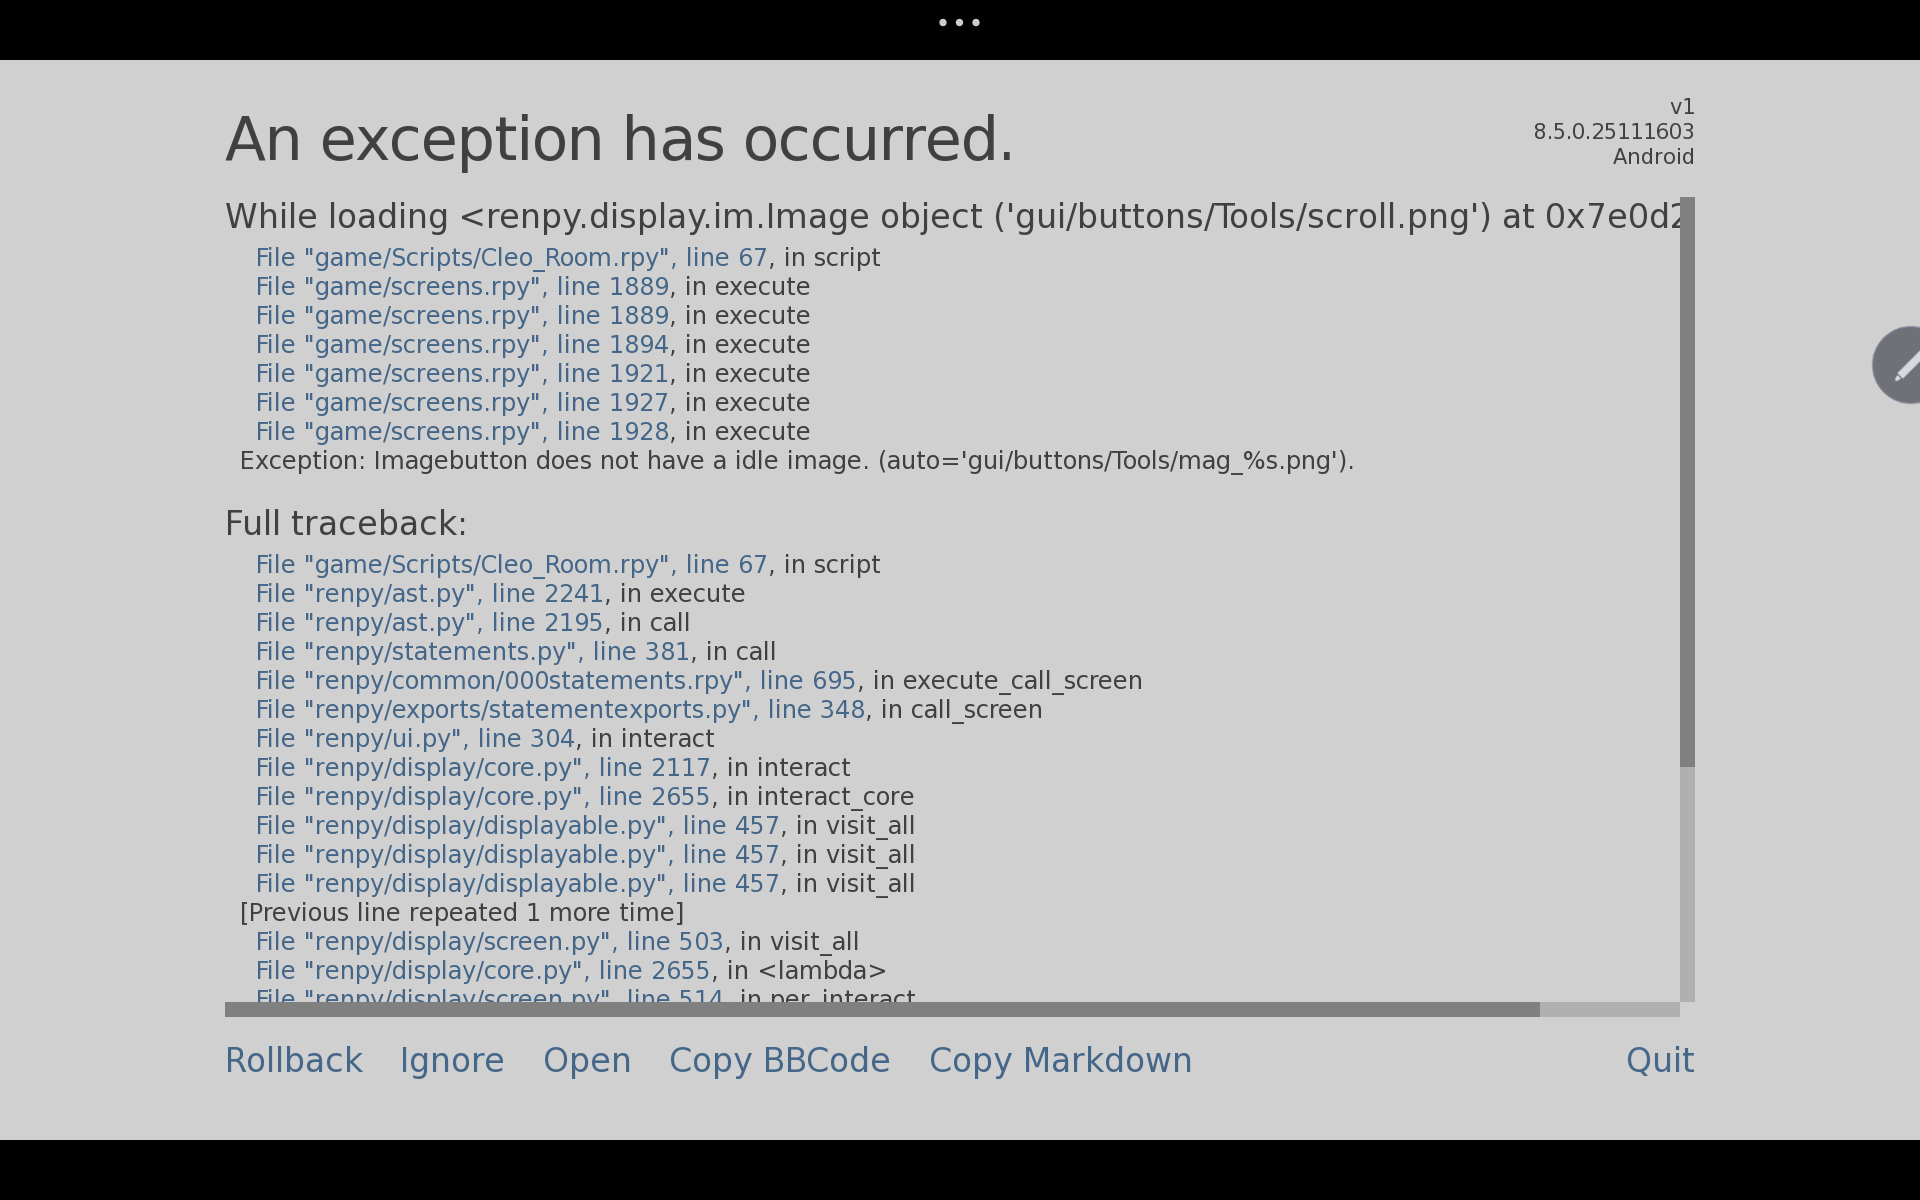
Task: Copy the traceback as BBCode
Action: (779, 1060)
